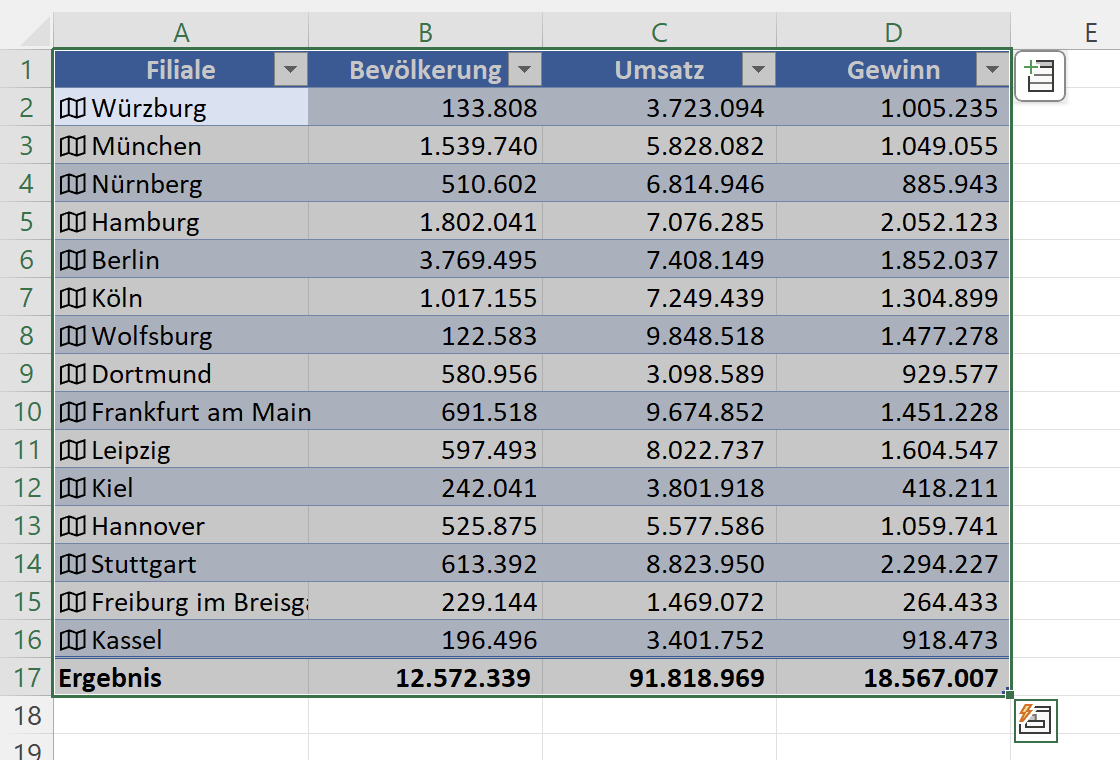1120x760 pixels.
Task: Click the map icon next to Nürnberg
Action: point(72,184)
